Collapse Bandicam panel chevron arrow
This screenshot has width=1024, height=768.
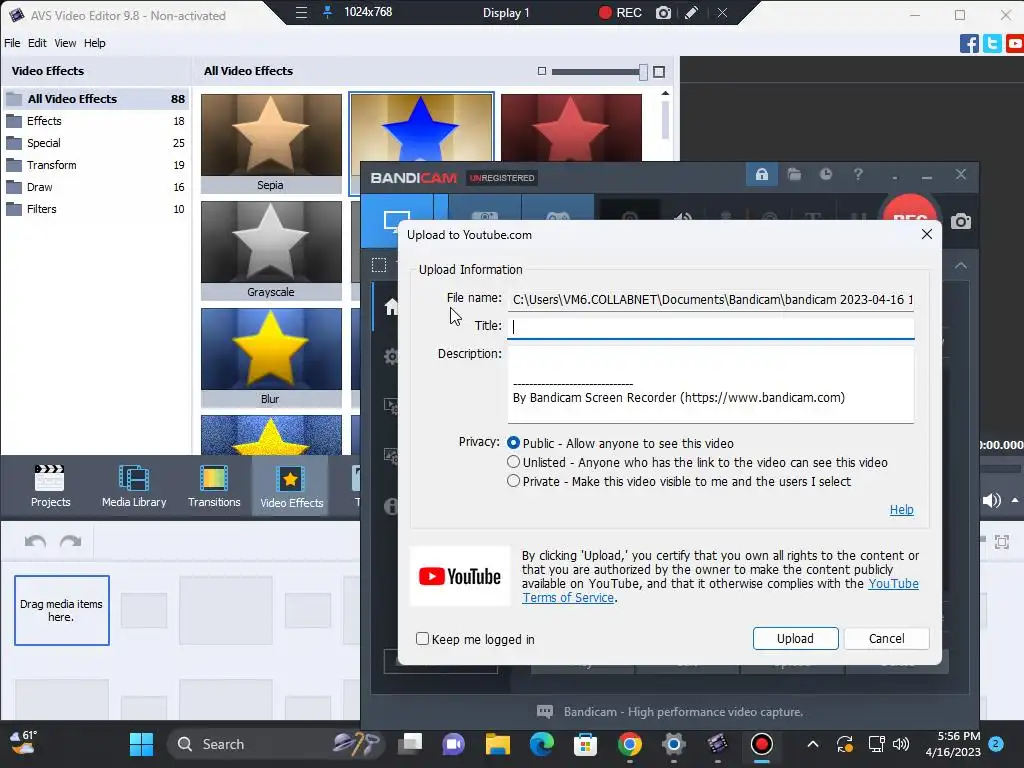pos(961,265)
